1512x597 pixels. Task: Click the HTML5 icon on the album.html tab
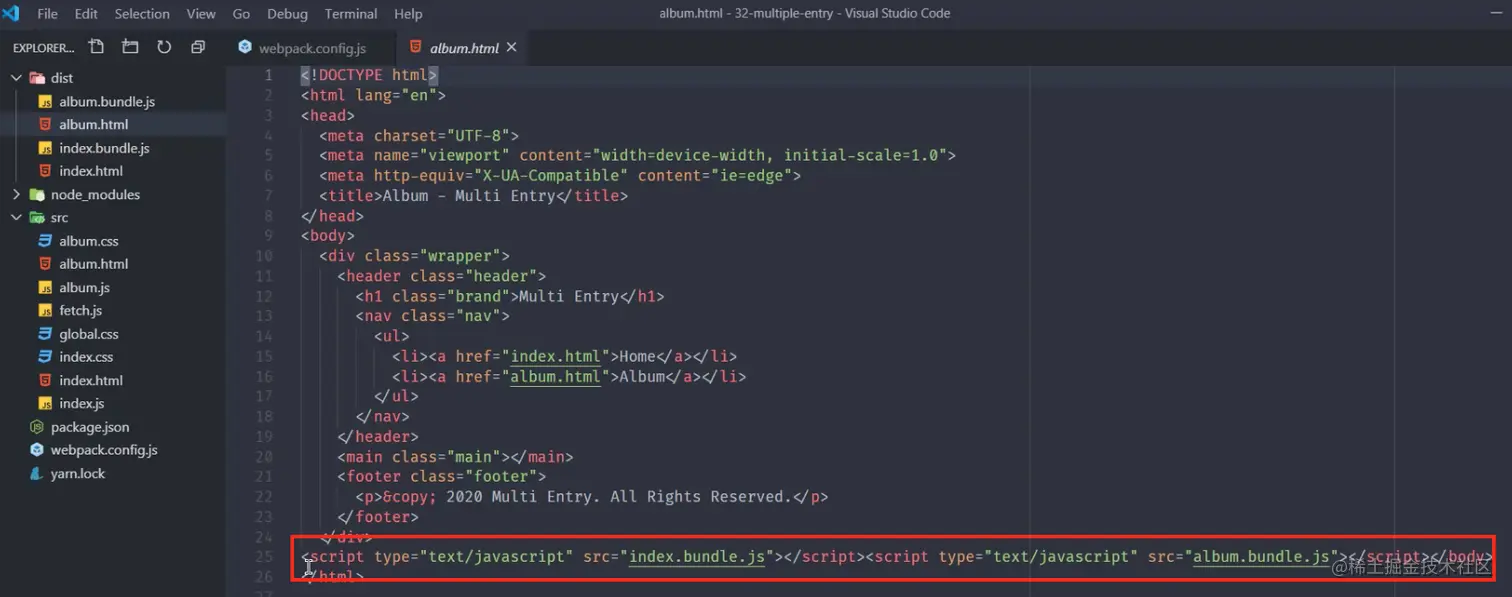click(416, 47)
